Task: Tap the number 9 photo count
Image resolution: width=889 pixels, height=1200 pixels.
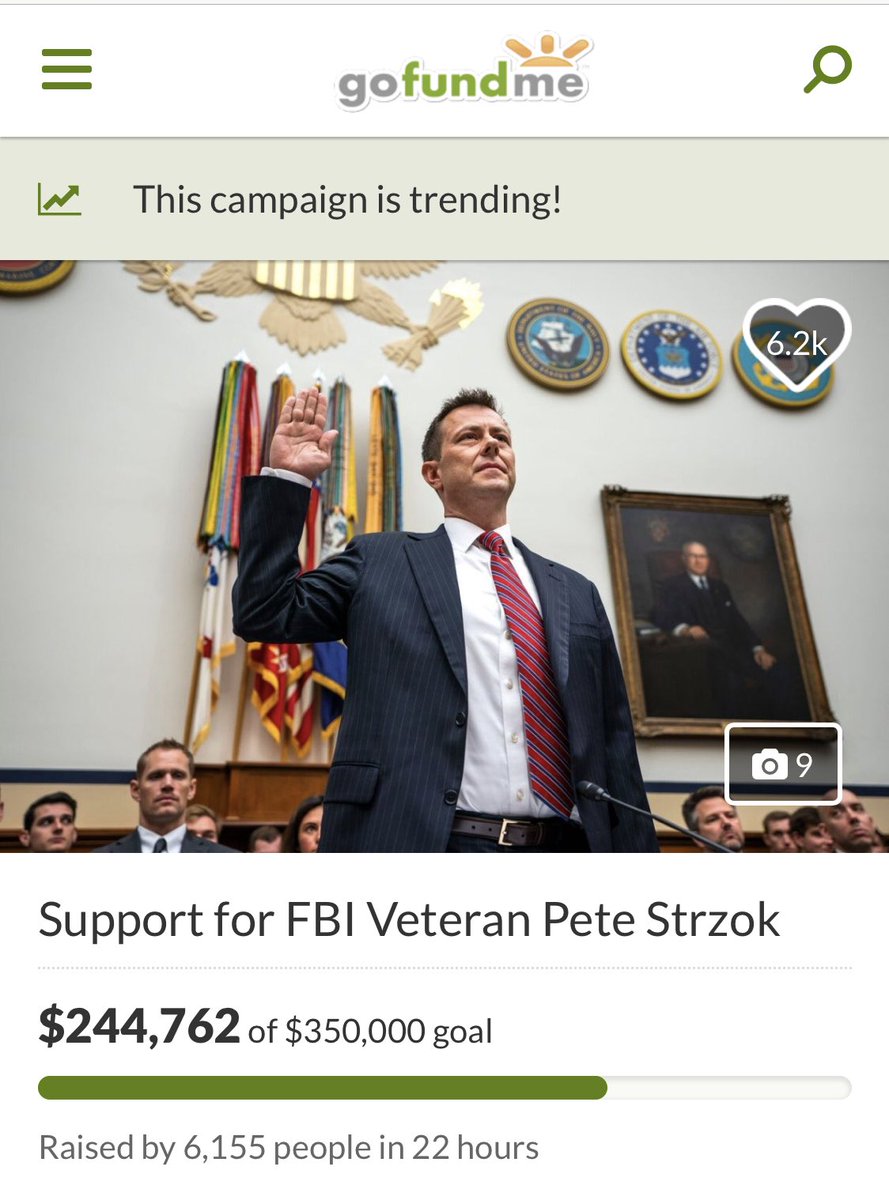Action: (804, 765)
